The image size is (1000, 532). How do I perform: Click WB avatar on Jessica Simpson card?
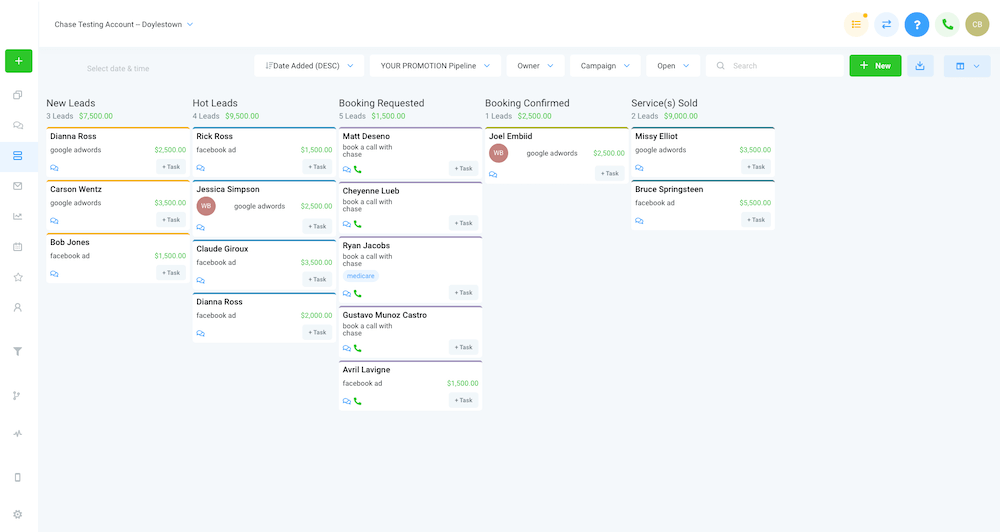pos(206,206)
